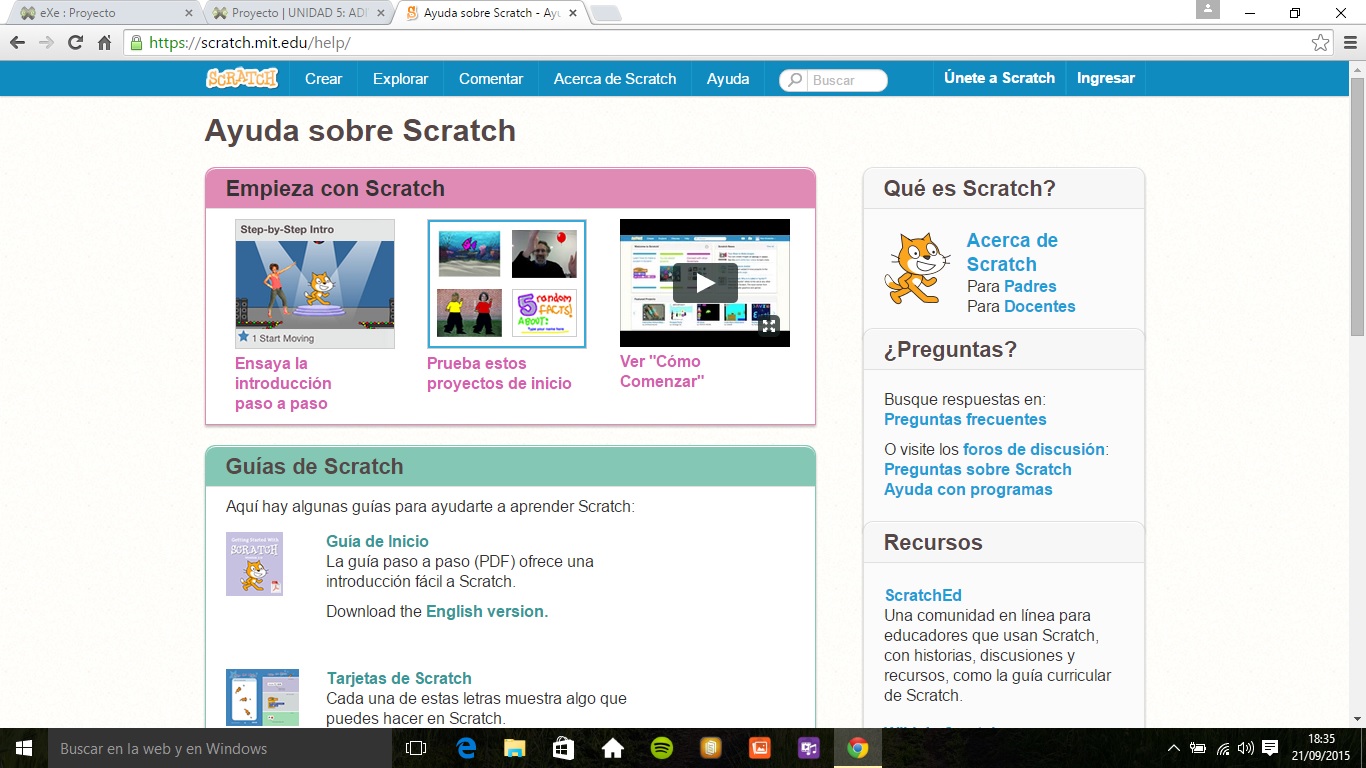
Task: Open Task View on the taskbar
Action: click(x=416, y=748)
